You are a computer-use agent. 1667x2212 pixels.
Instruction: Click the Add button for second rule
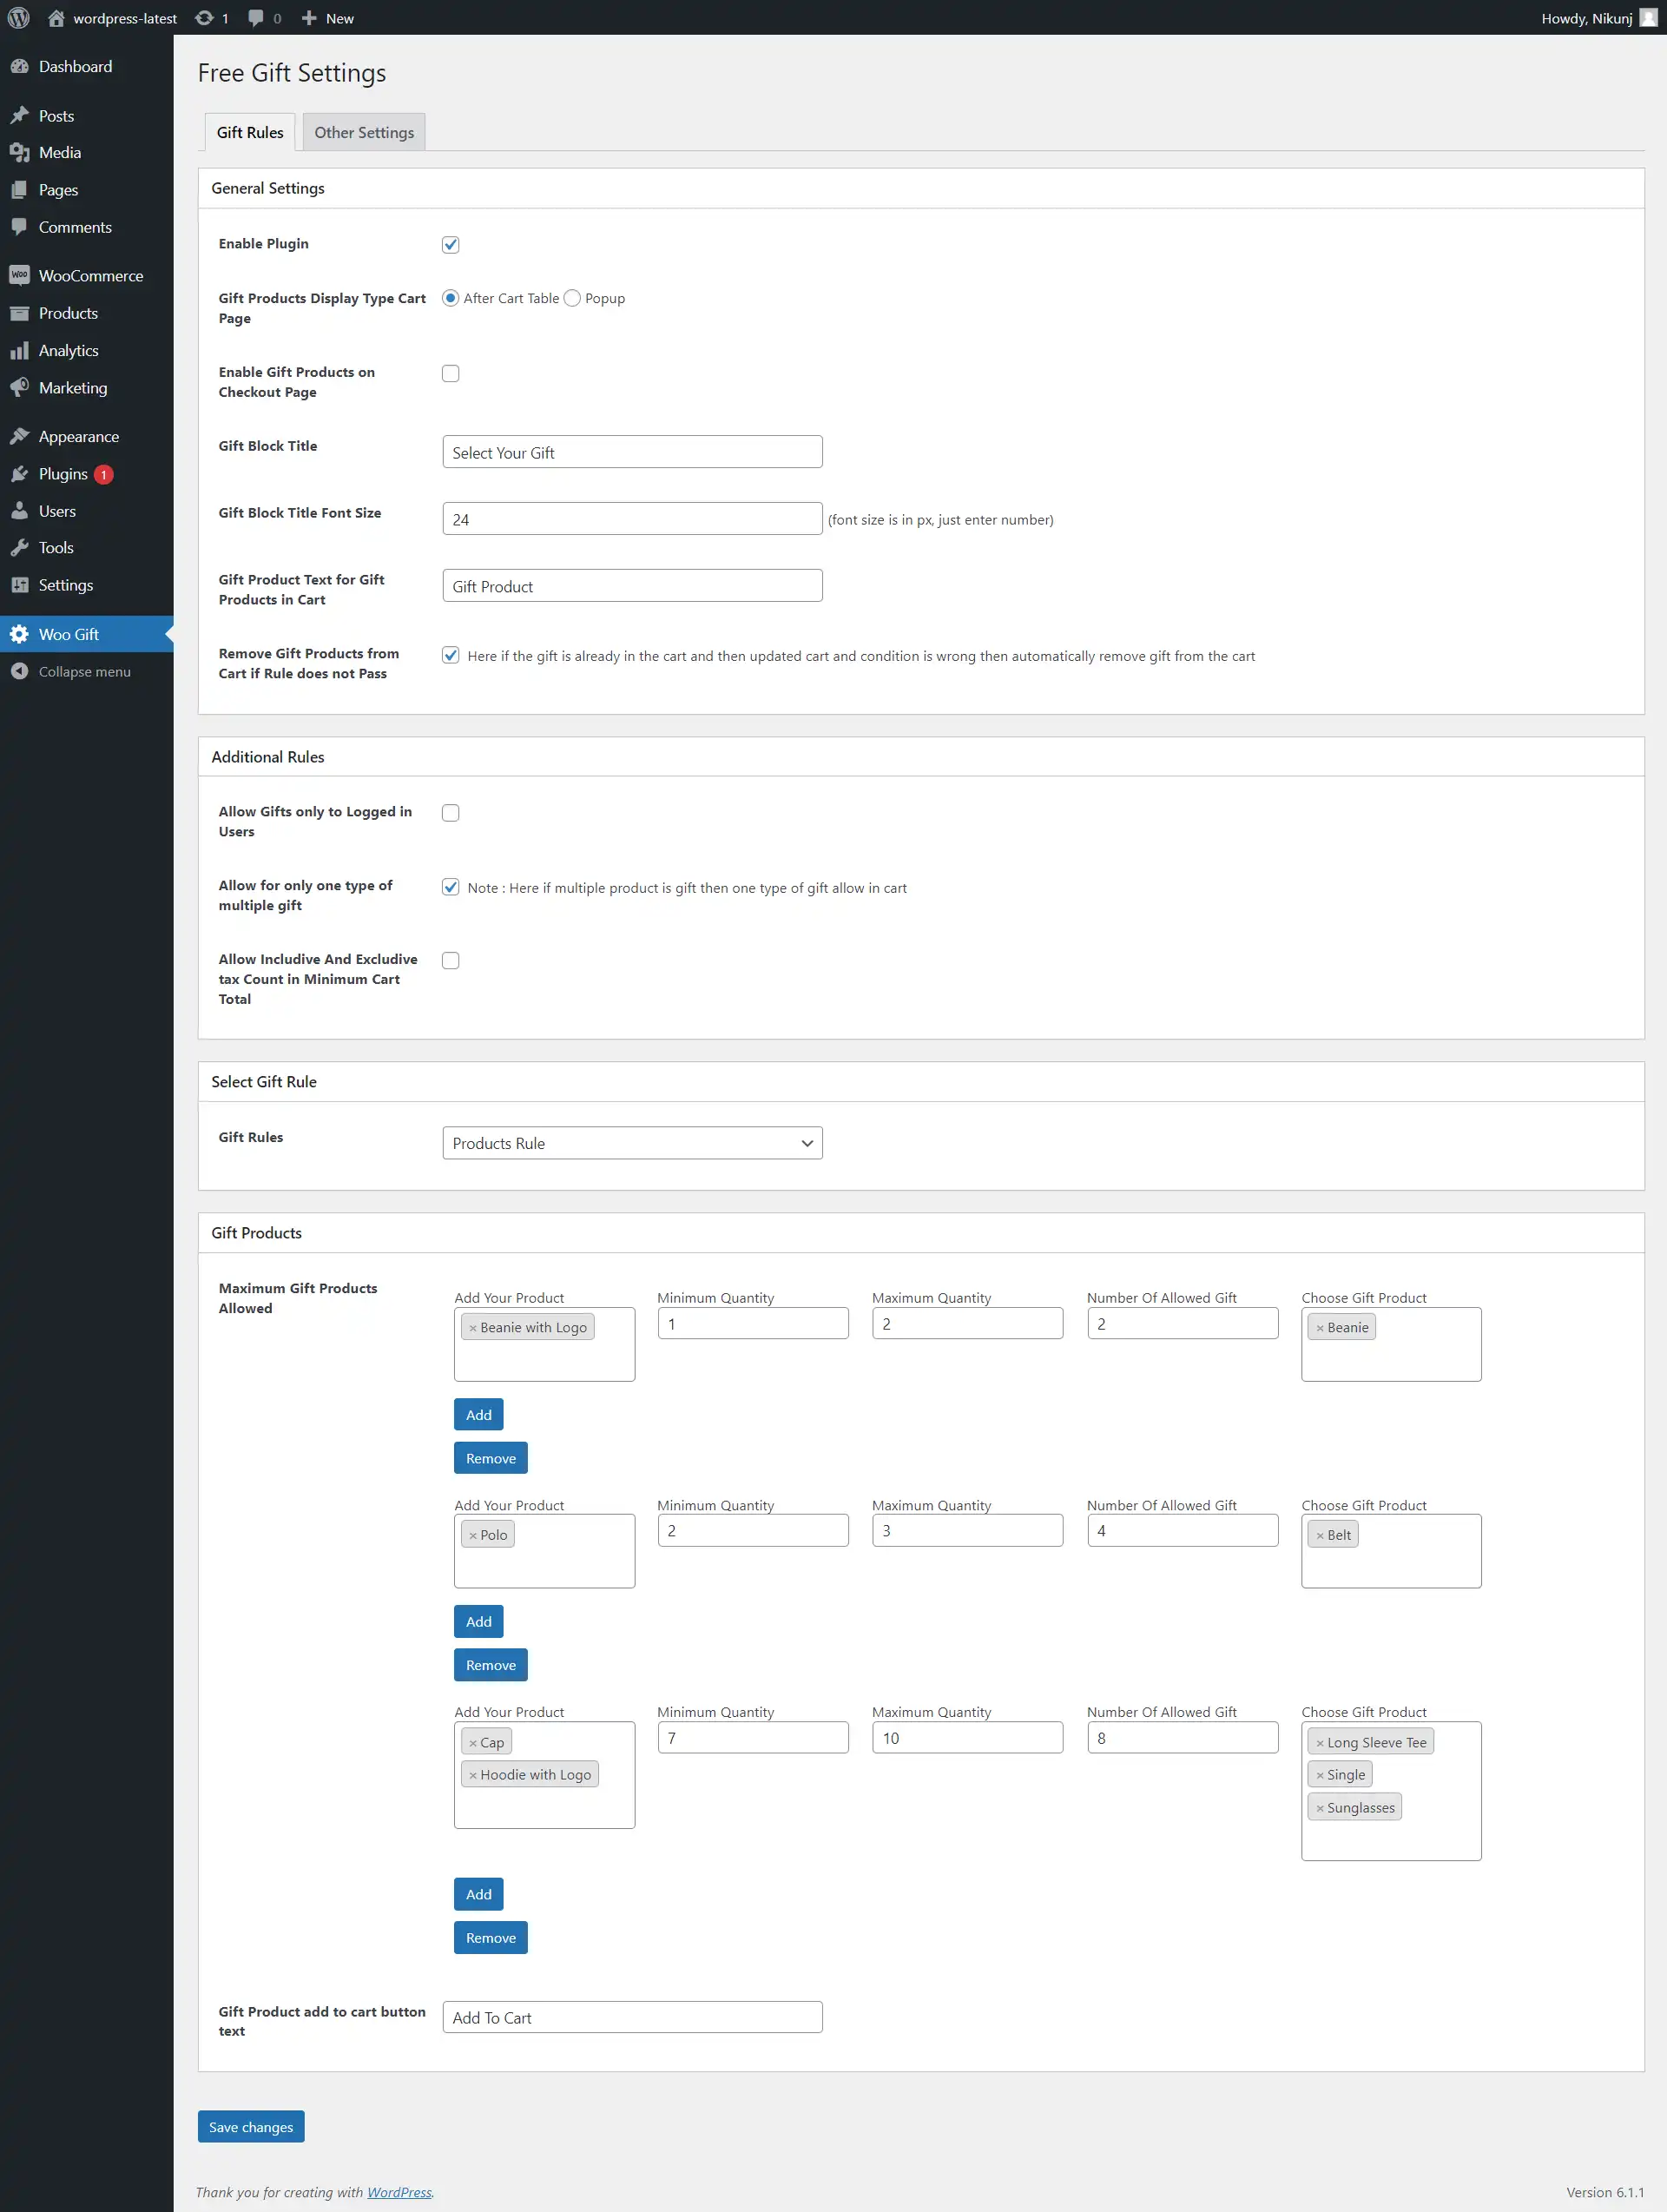[x=478, y=1620]
